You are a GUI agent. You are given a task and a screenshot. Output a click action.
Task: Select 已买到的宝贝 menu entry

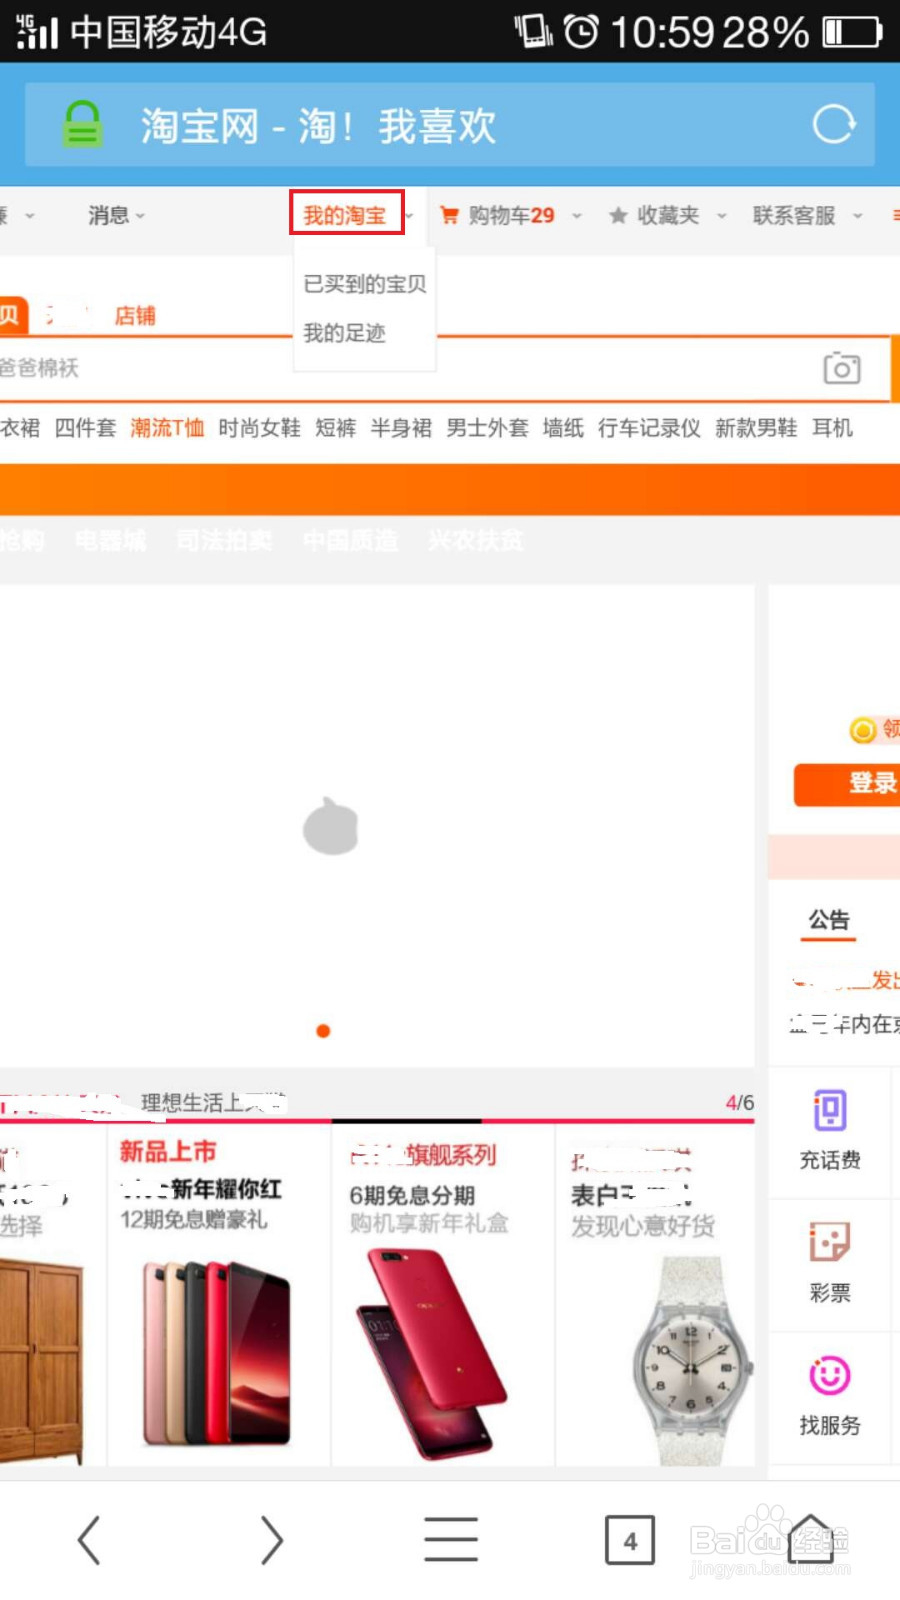click(365, 284)
